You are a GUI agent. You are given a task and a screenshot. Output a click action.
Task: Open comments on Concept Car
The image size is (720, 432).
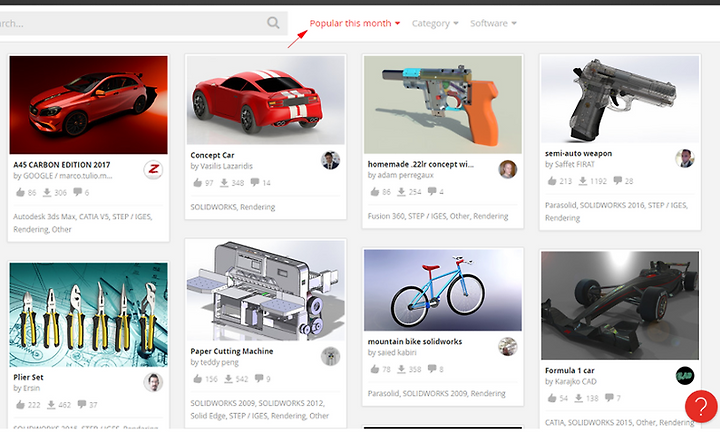(255, 182)
